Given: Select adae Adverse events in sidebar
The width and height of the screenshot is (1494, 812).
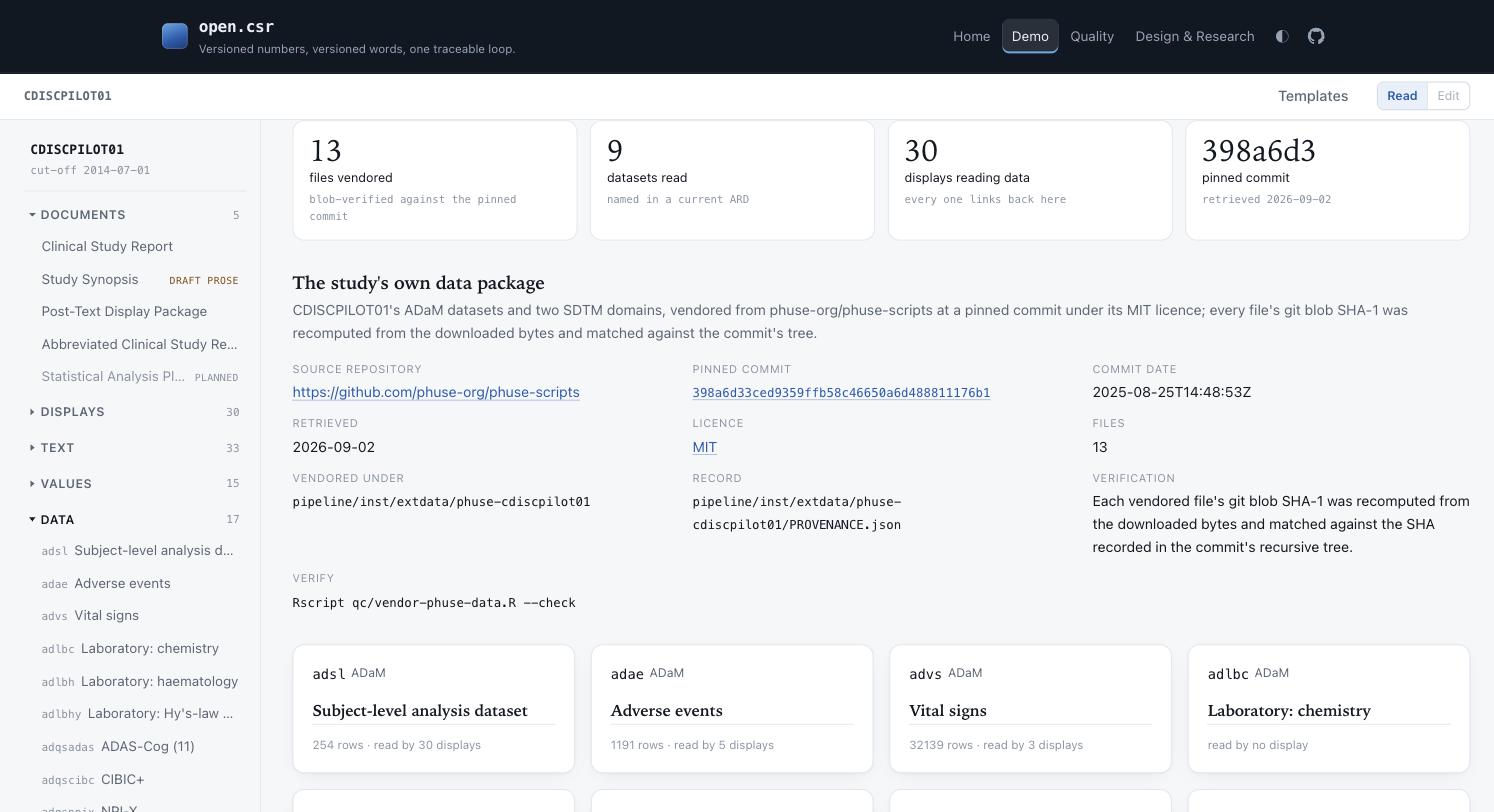Looking at the screenshot, I should (x=140, y=584).
